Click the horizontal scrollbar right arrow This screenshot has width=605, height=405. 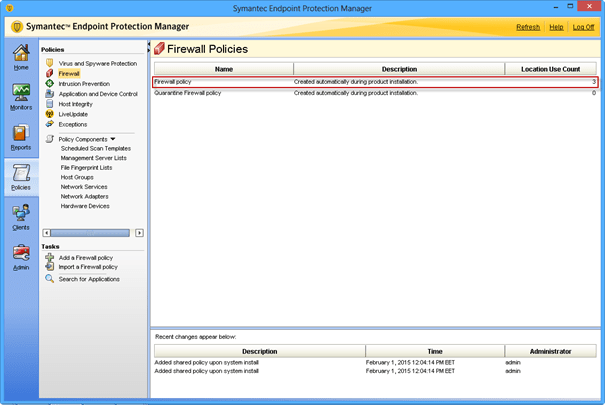pos(139,233)
